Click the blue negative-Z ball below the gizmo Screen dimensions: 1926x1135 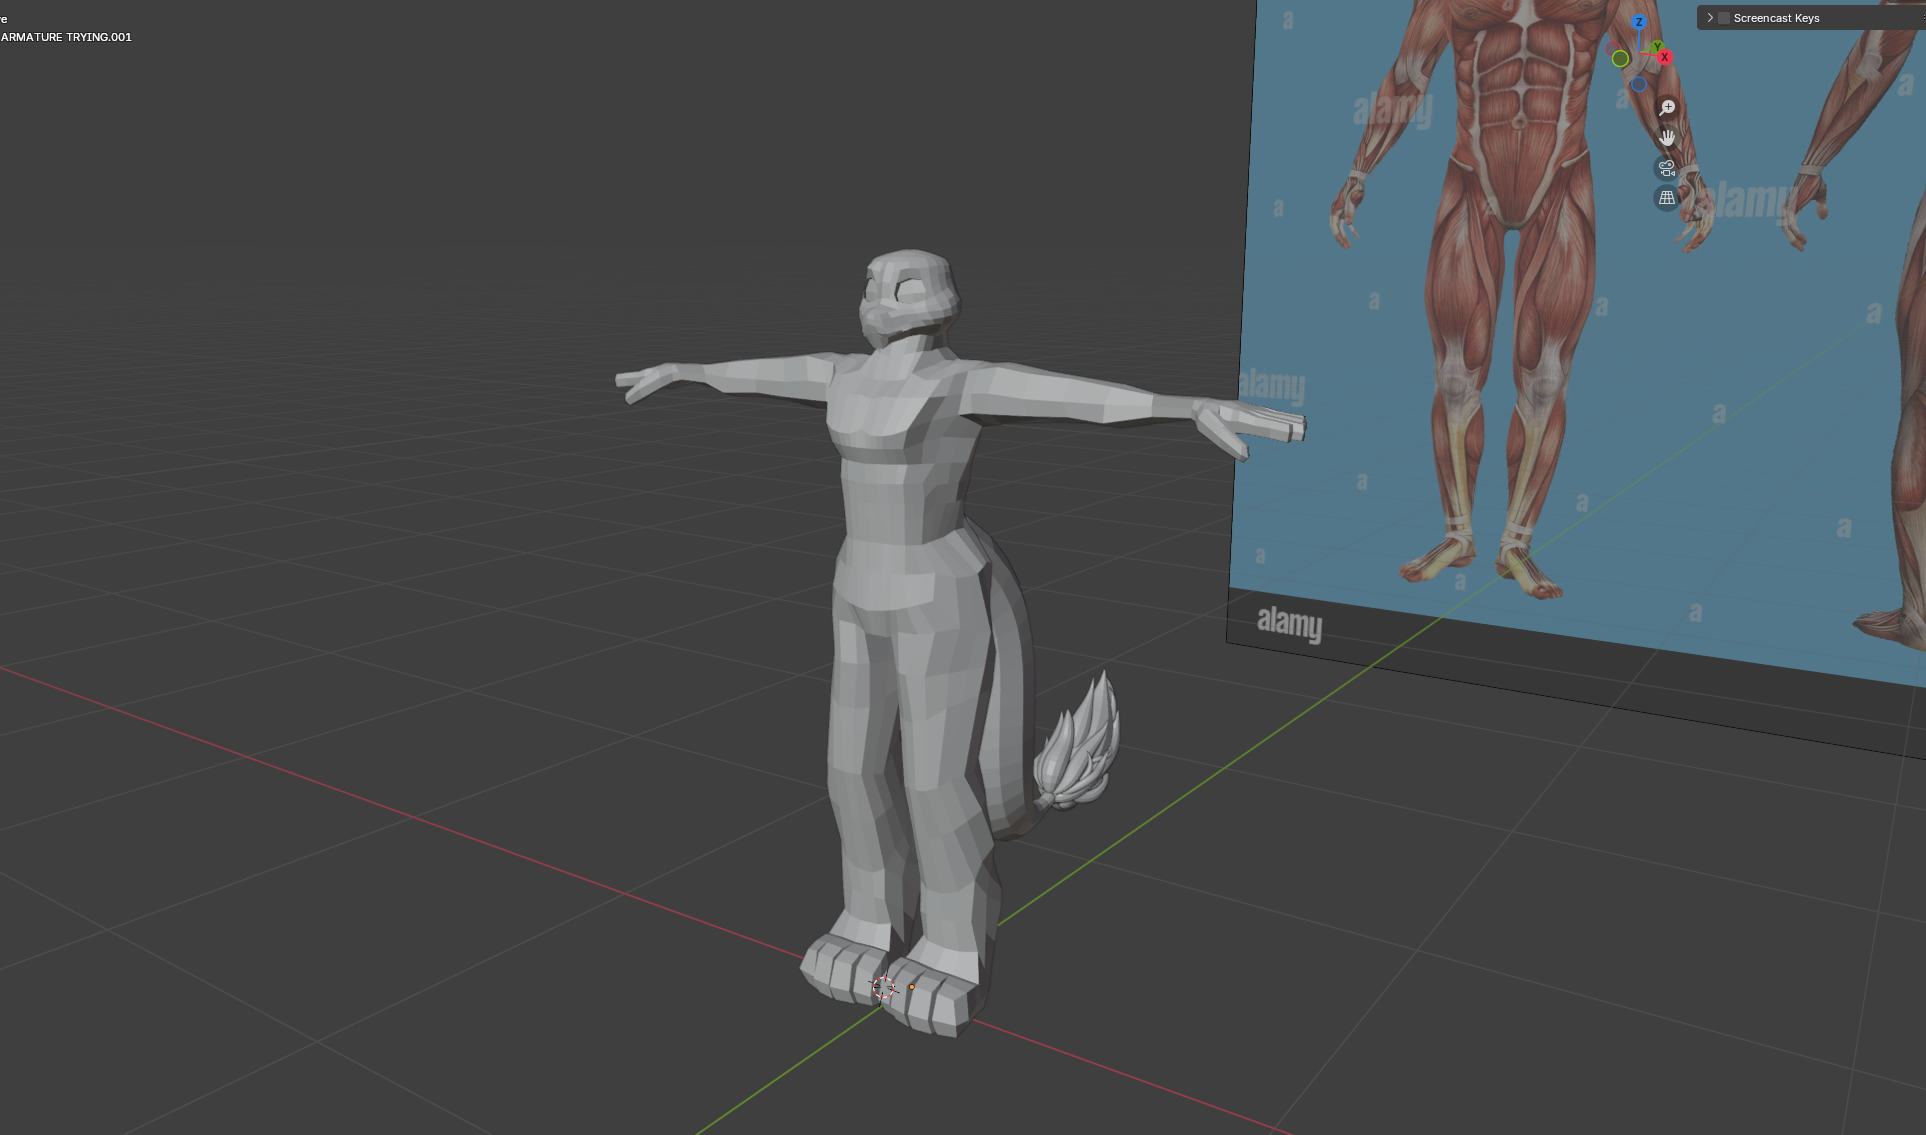point(1639,85)
